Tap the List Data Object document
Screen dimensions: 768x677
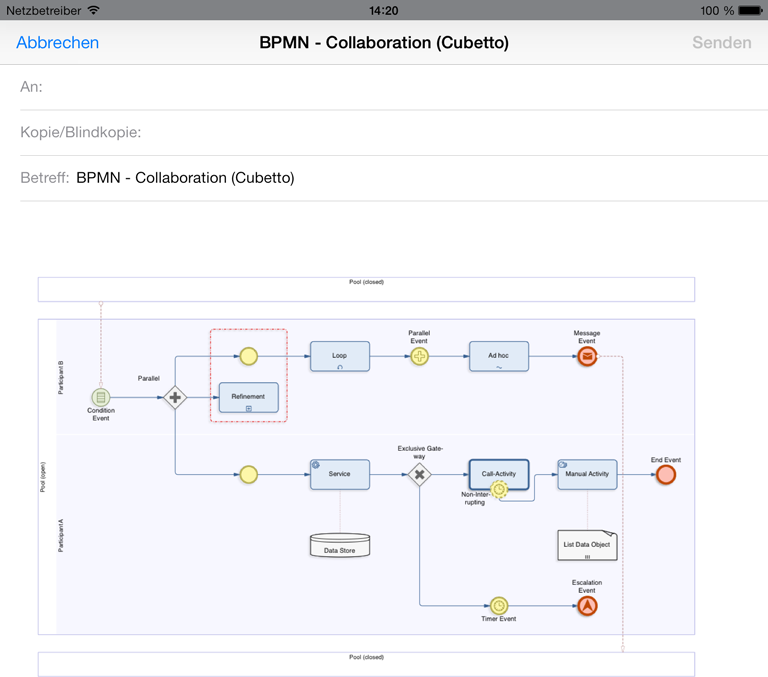(x=587, y=545)
